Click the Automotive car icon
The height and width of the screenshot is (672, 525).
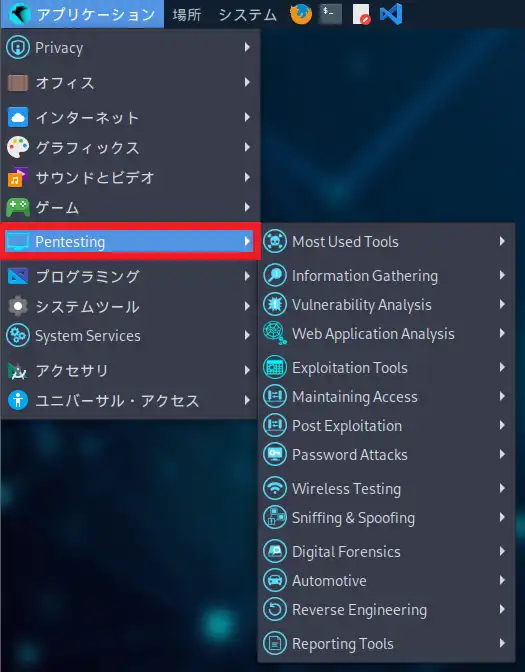click(x=275, y=580)
